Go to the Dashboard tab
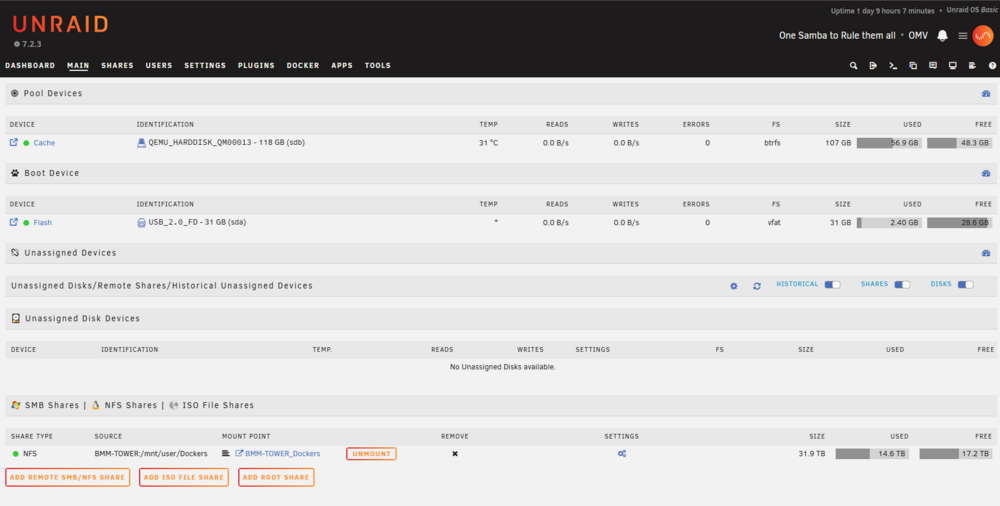 pyautogui.click(x=30, y=66)
